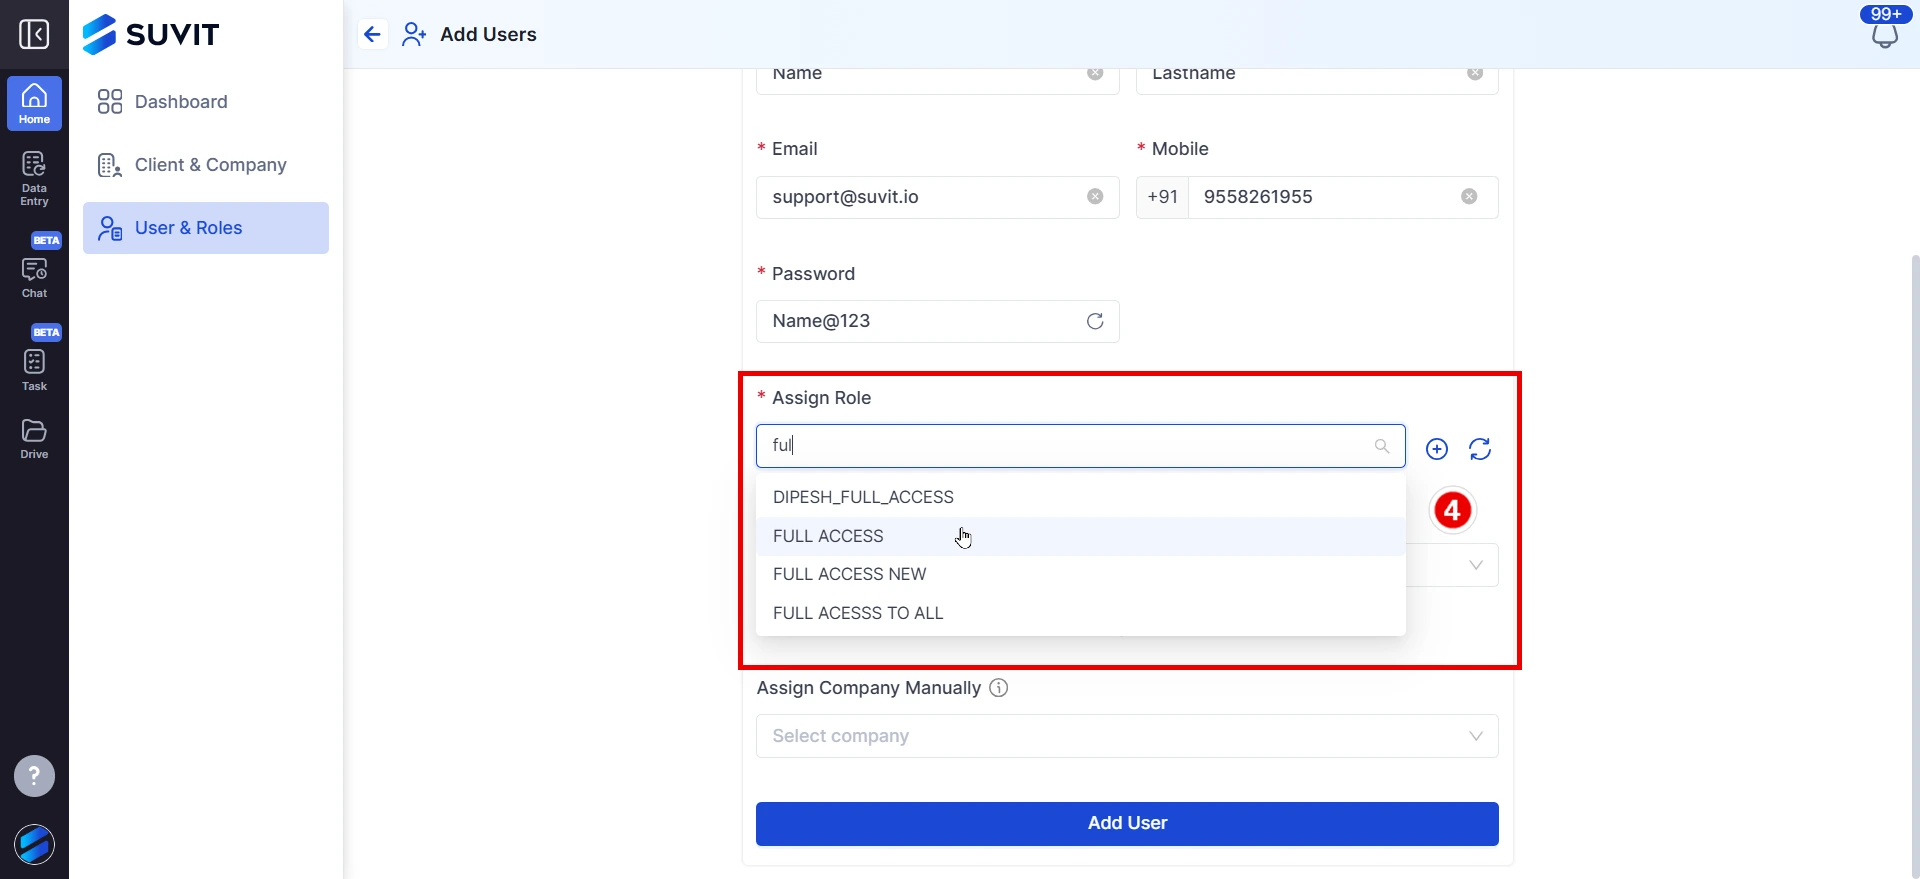
Task: Open the Data Entry section
Action: pyautogui.click(x=34, y=179)
